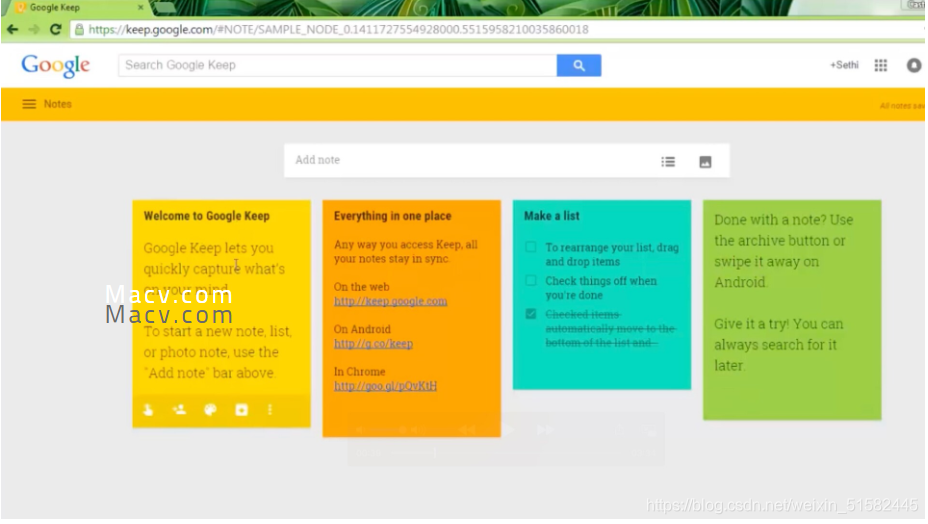Click 'Any way you access Keep' paragraph

click(405, 252)
